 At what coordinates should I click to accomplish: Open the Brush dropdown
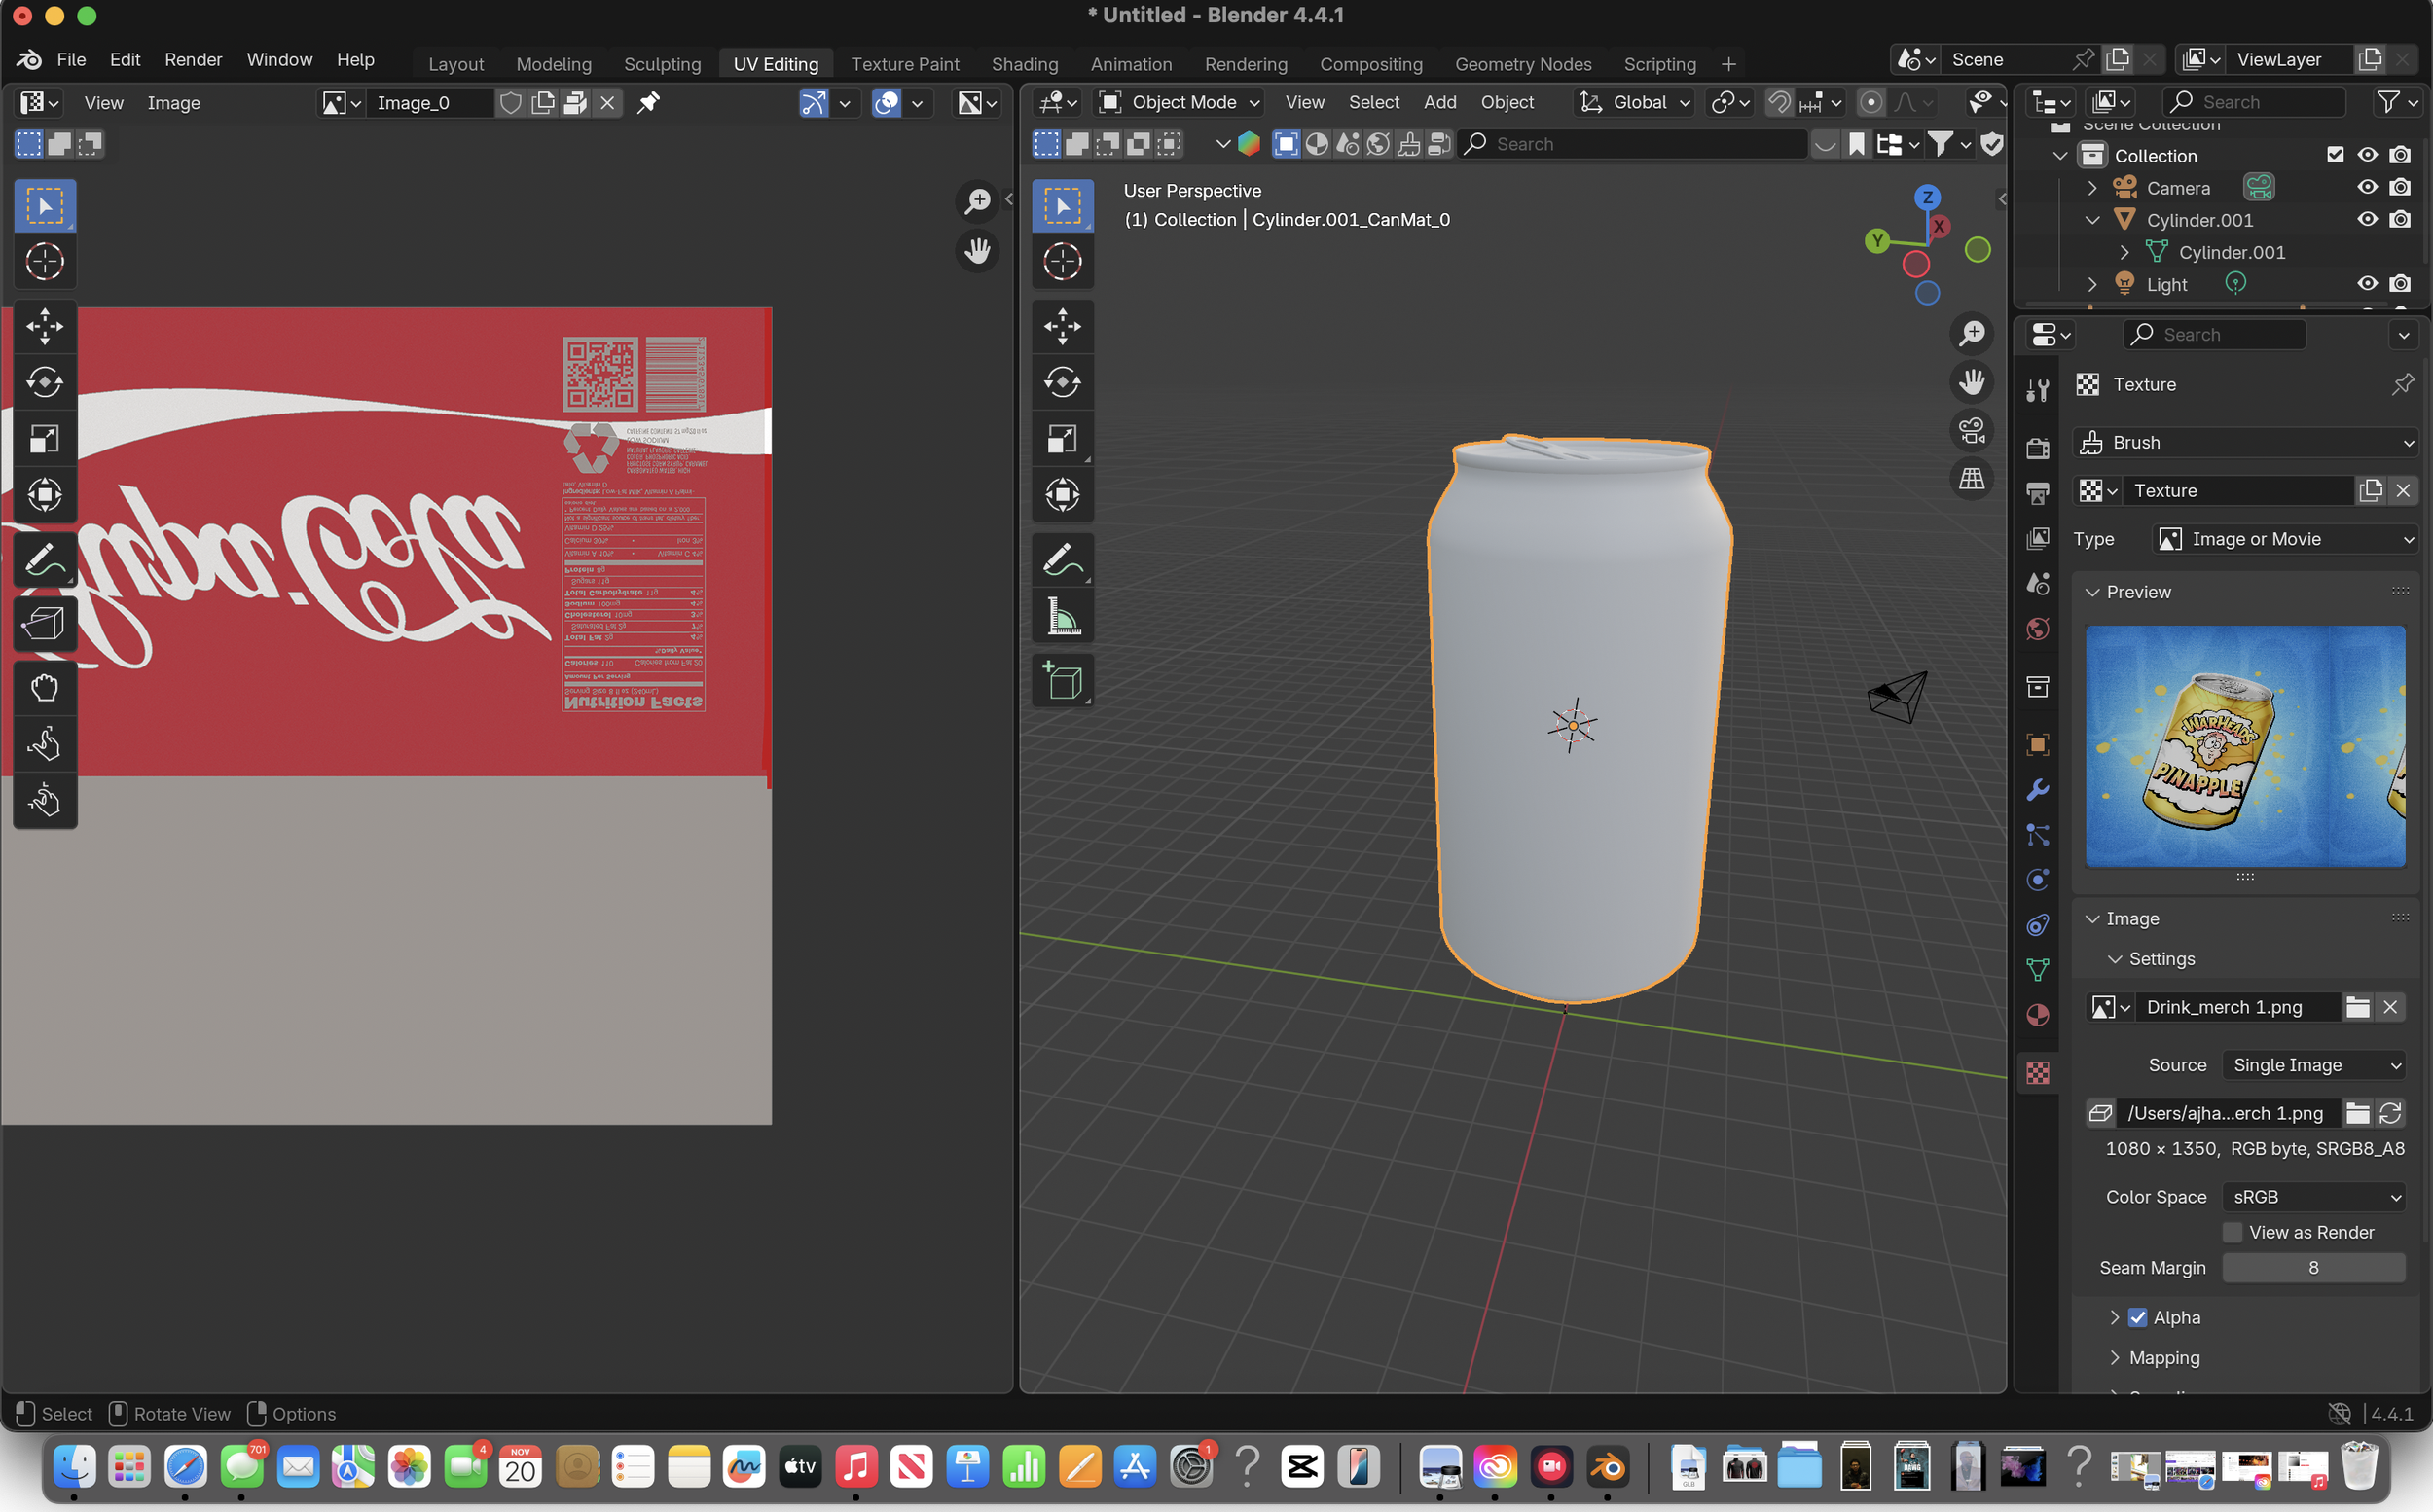coord(2245,442)
